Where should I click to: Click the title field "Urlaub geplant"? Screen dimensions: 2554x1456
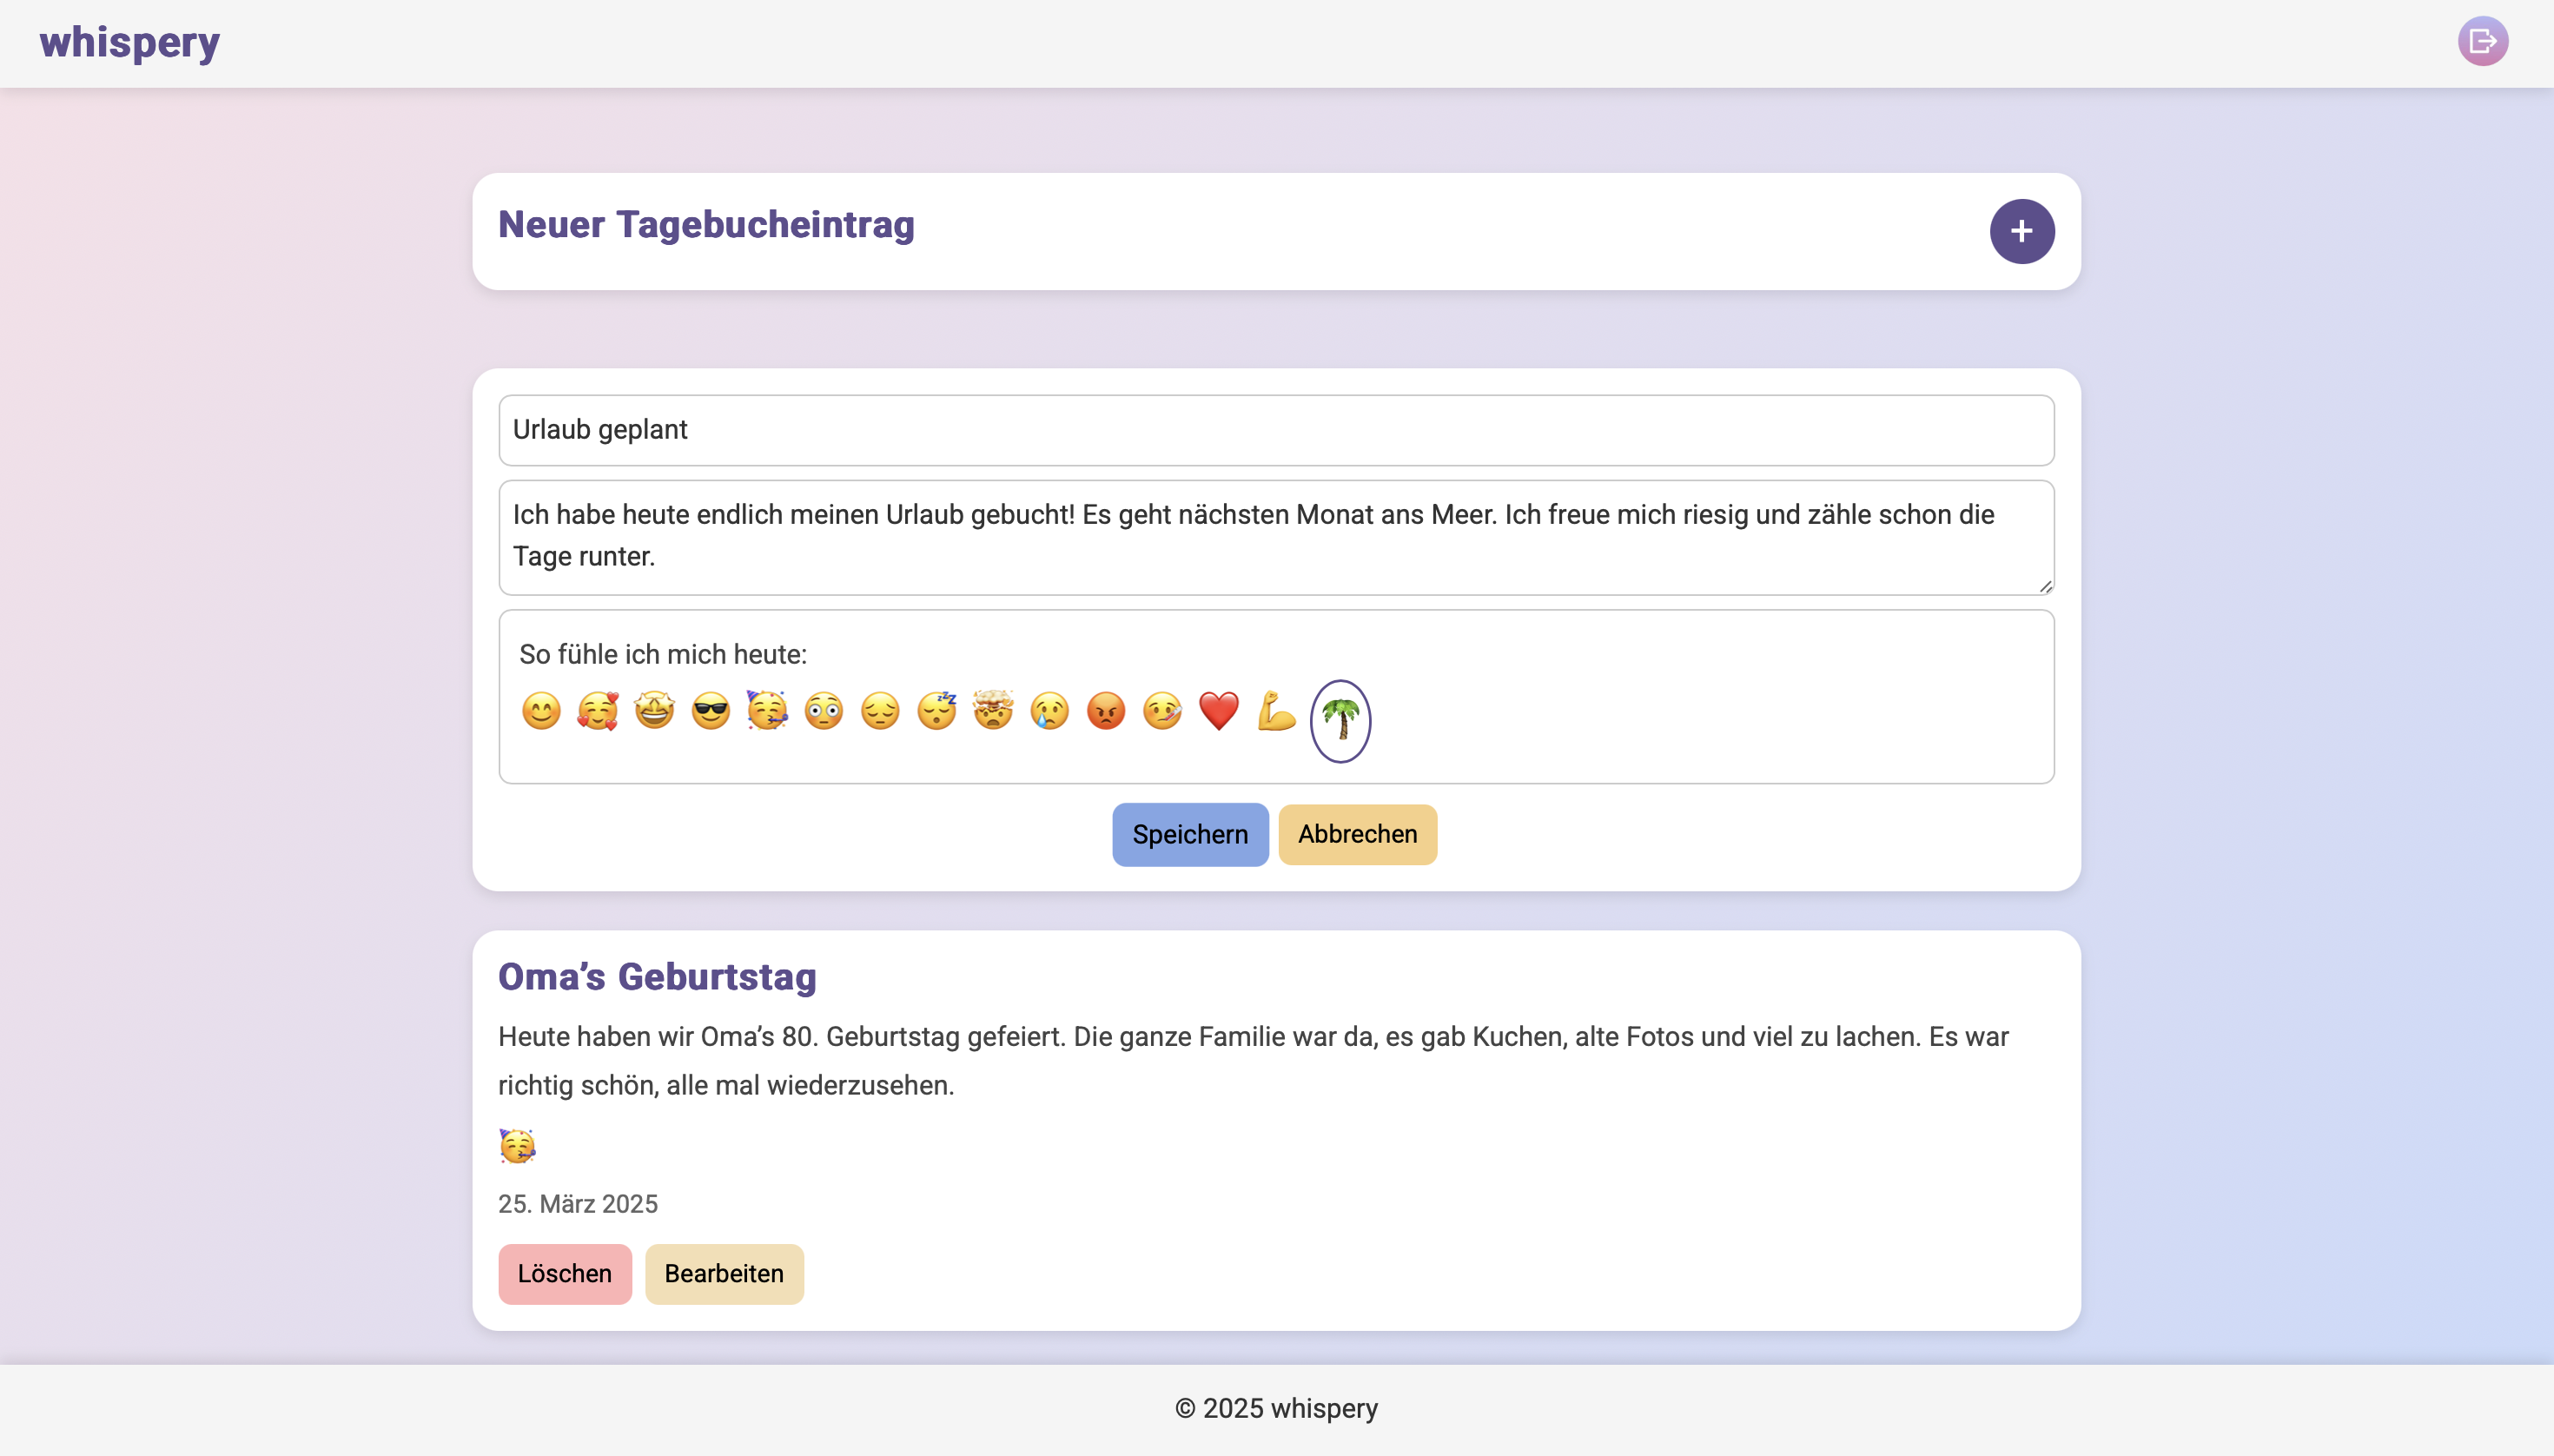1276,430
